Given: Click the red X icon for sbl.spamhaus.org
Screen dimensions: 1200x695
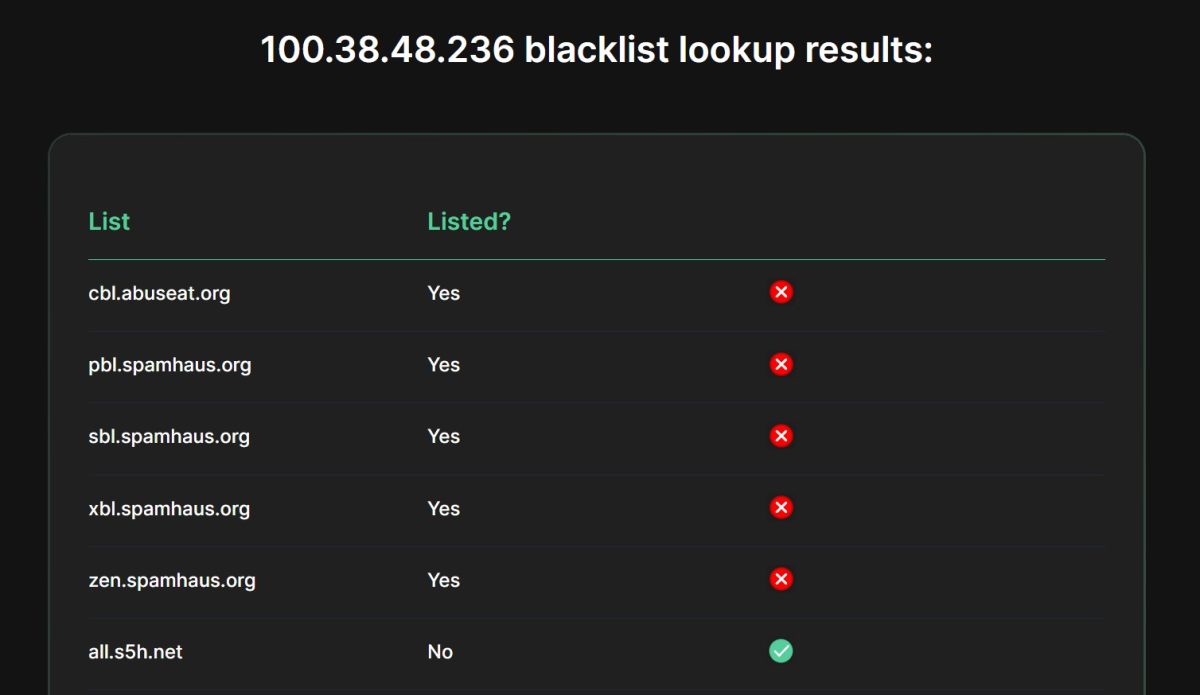Looking at the screenshot, I should tap(781, 436).
